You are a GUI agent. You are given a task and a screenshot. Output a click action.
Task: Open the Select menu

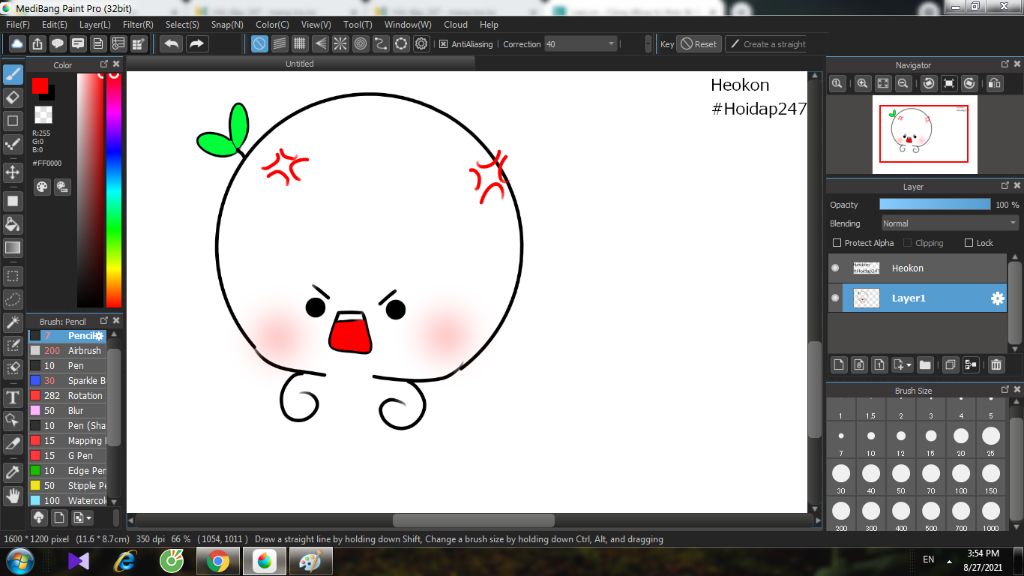[182, 25]
